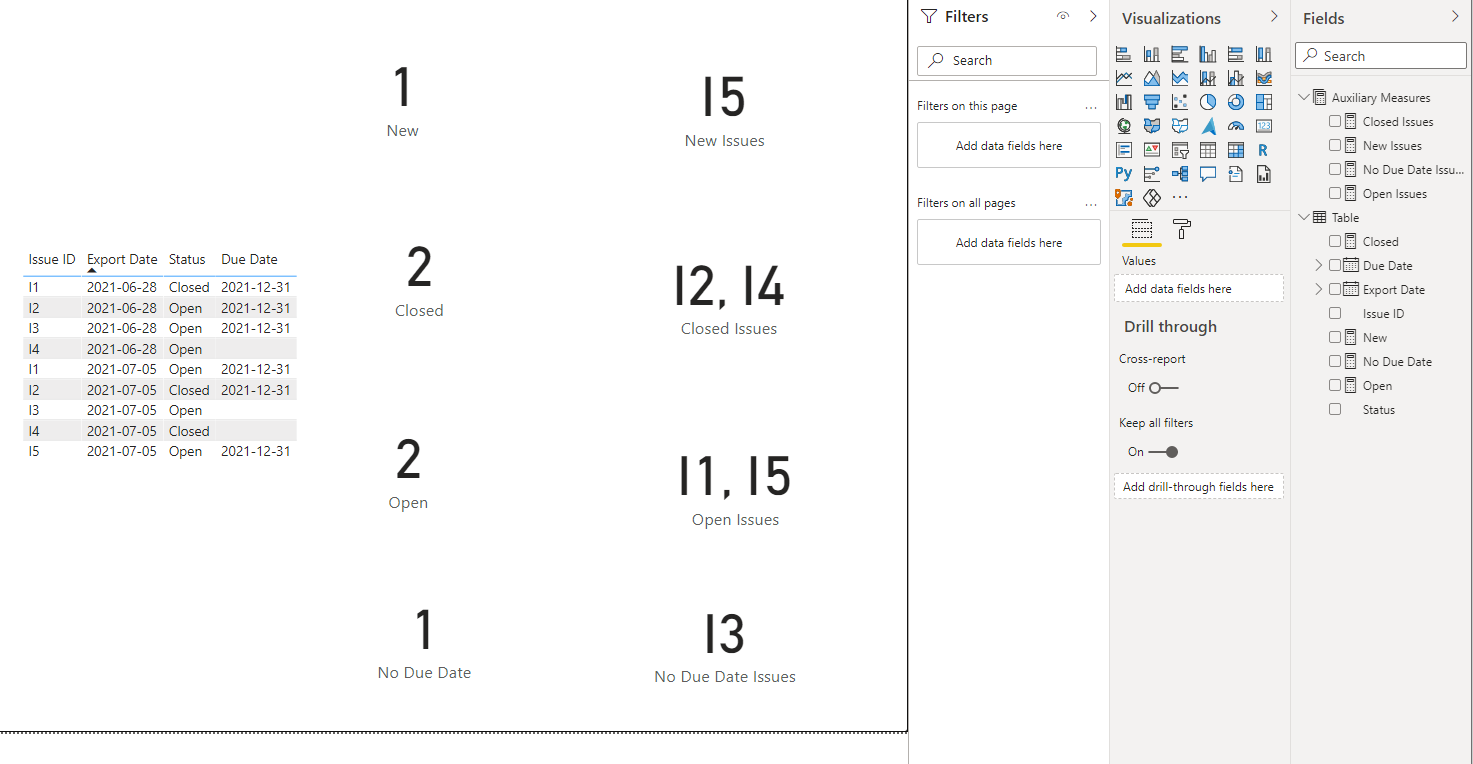The image size is (1473, 764).
Task: Select the Donut chart visualization
Action: coord(1236,102)
